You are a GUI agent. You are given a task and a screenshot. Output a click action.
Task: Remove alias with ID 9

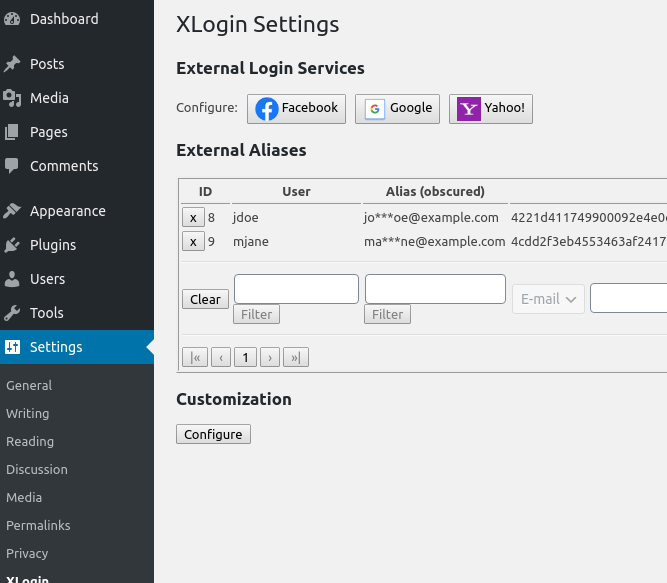[x=193, y=241]
